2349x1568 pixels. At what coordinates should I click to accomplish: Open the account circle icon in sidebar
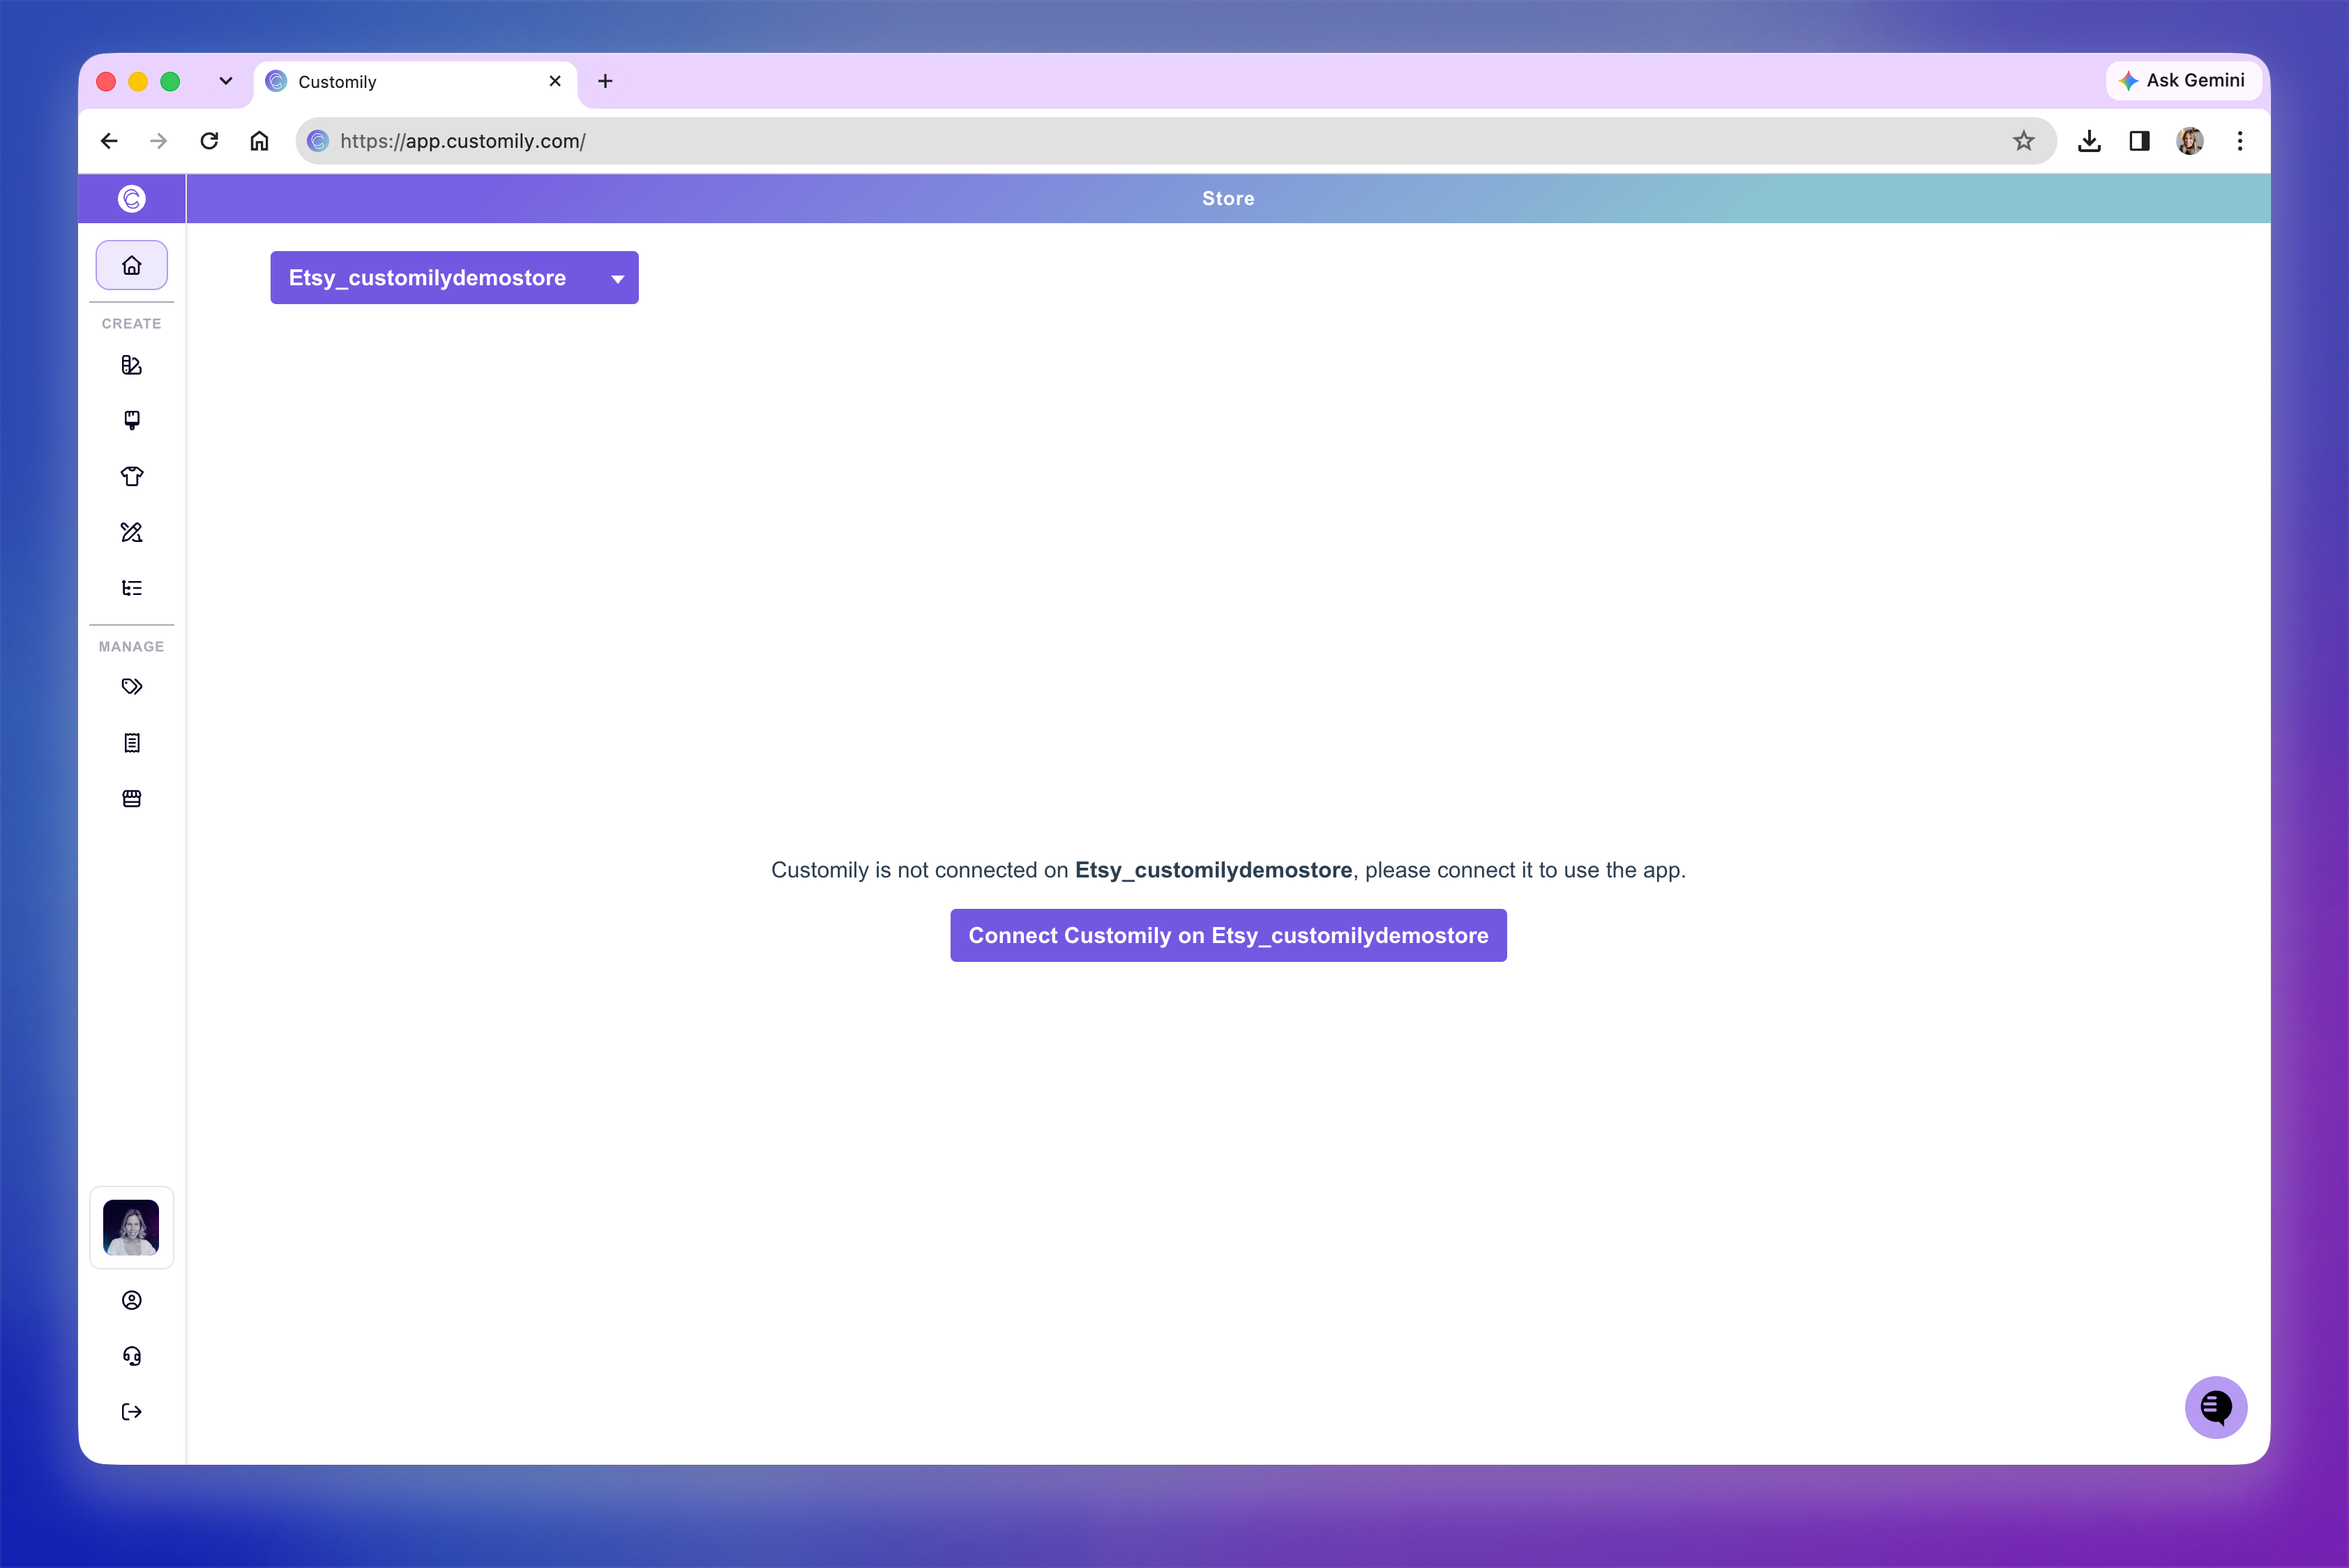tap(132, 1300)
